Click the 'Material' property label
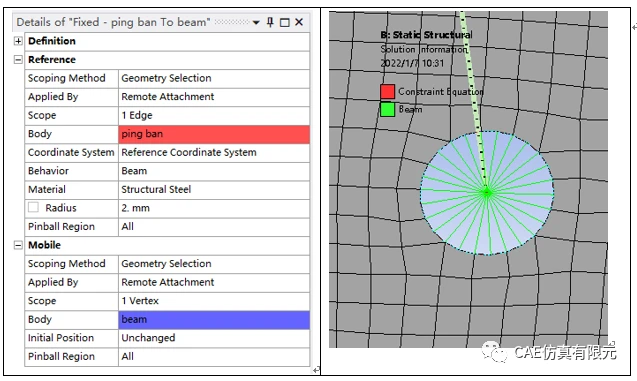Viewport: 637px width, 381px height. [47, 190]
